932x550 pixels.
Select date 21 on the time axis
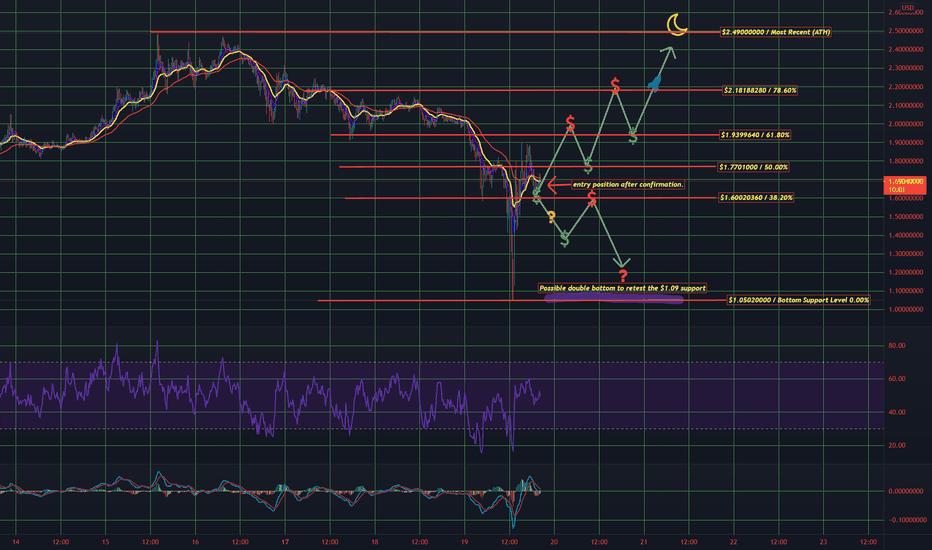point(644,542)
